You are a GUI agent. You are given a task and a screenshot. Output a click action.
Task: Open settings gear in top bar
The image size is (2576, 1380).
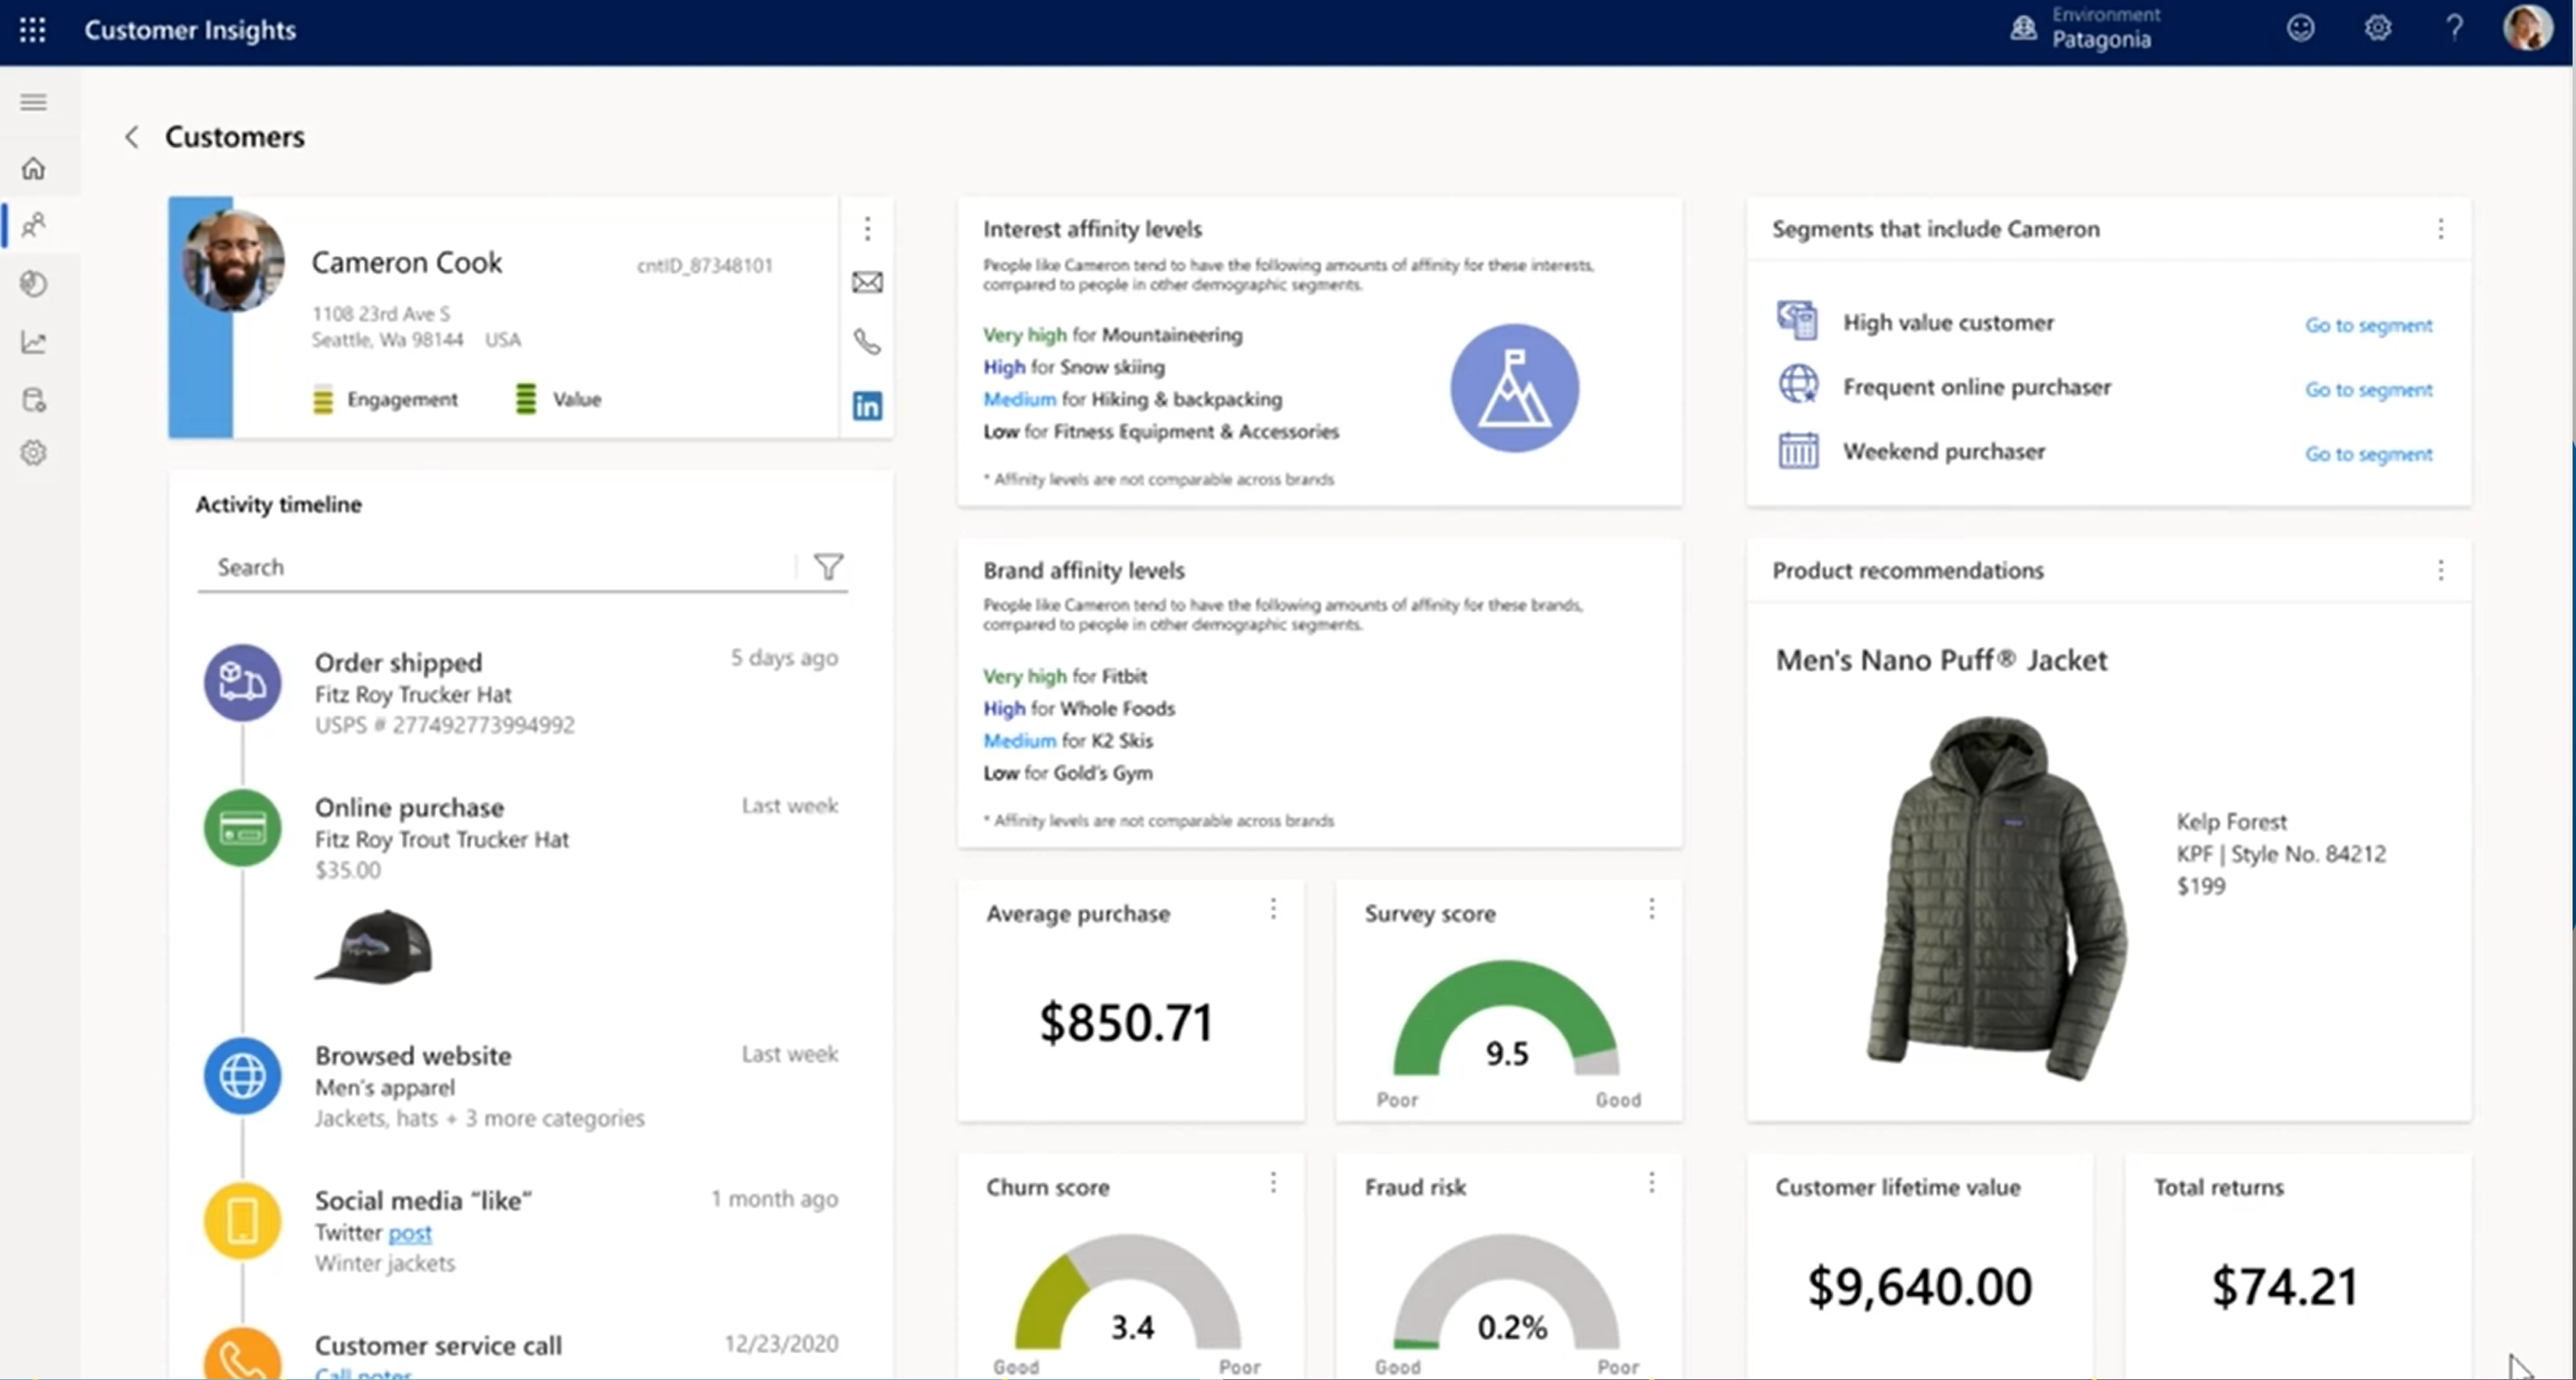(2378, 28)
